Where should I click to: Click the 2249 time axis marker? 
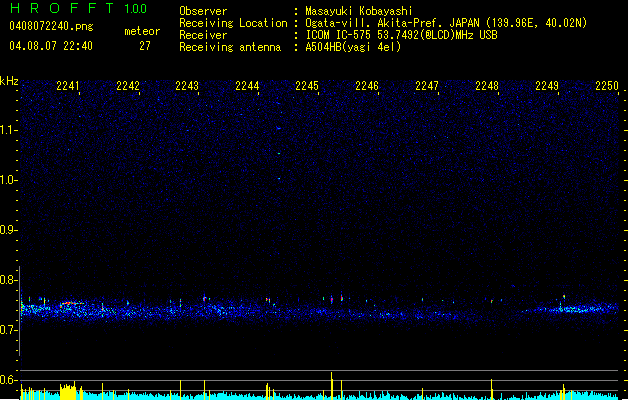547,86
